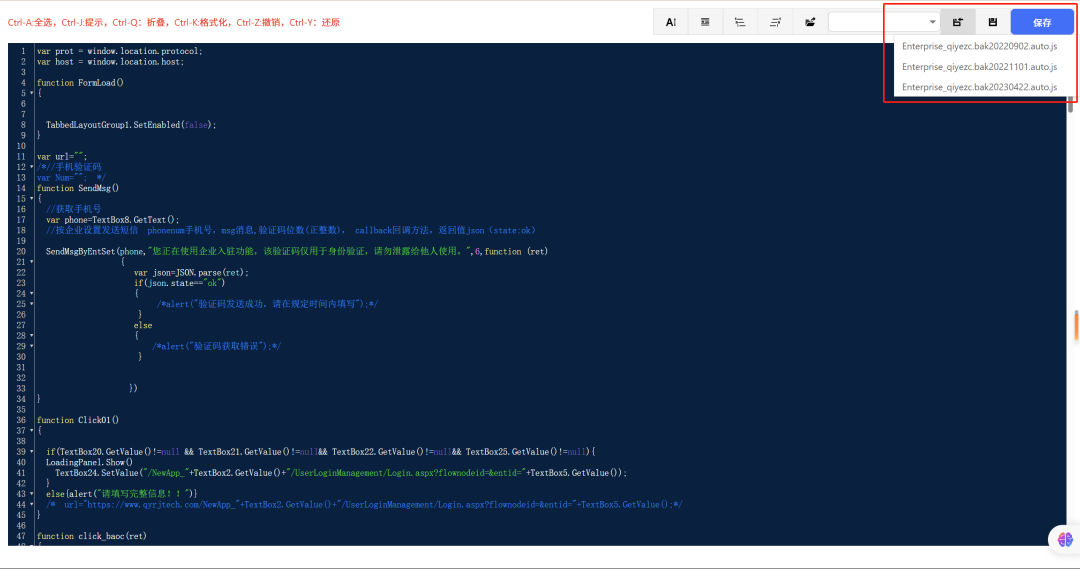Click the 'LoadingPanel.Show()' line
The width and height of the screenshot is (1080, 569).
point(90,462)
